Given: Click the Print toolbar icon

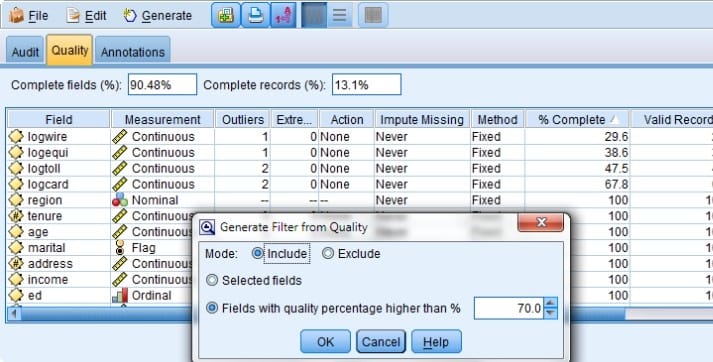Looking at the screenshot, I should 255,15.
